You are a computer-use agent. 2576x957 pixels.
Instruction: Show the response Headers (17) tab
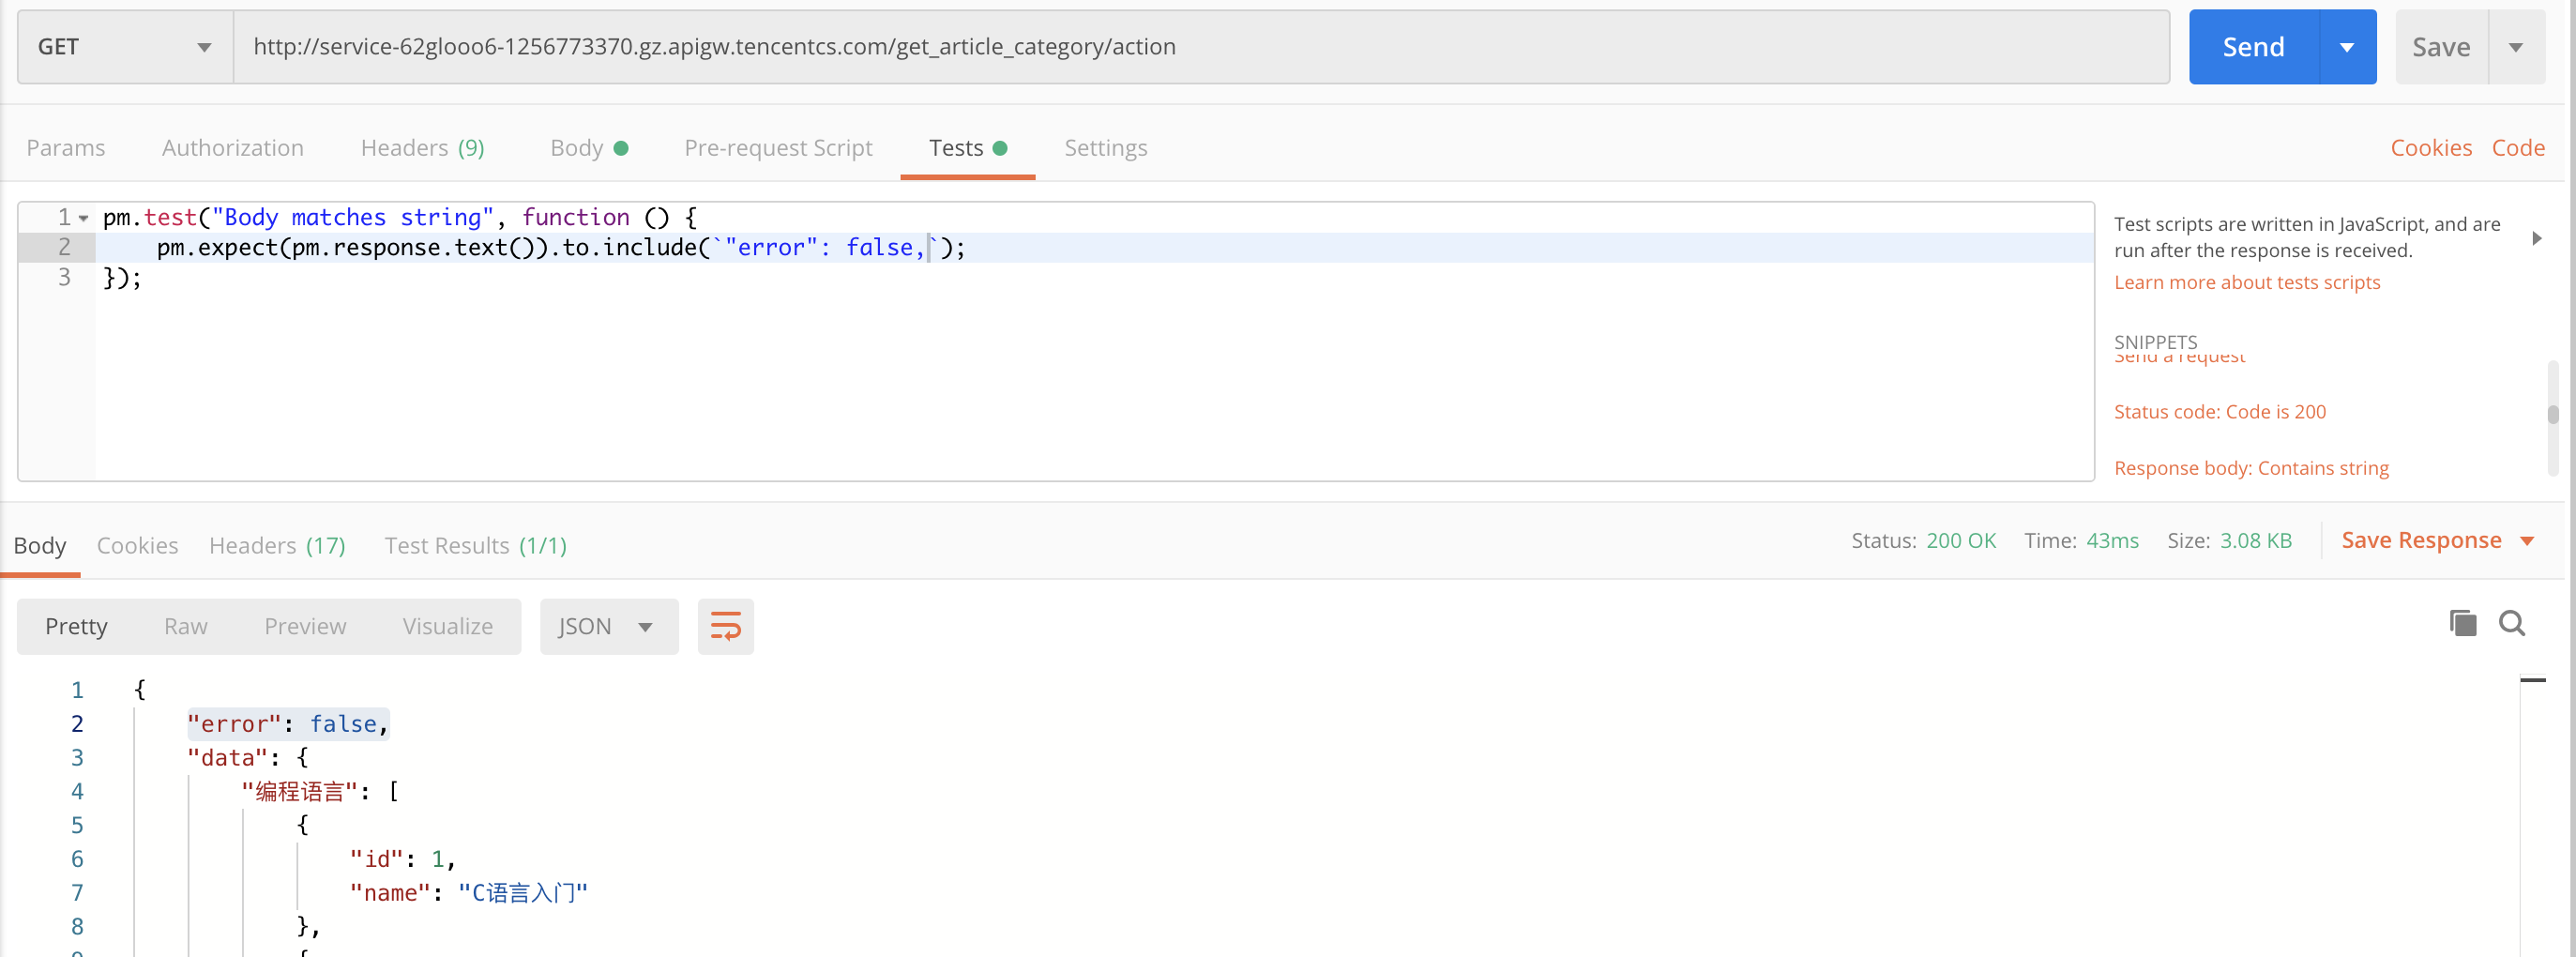click(x=277, y=545)
